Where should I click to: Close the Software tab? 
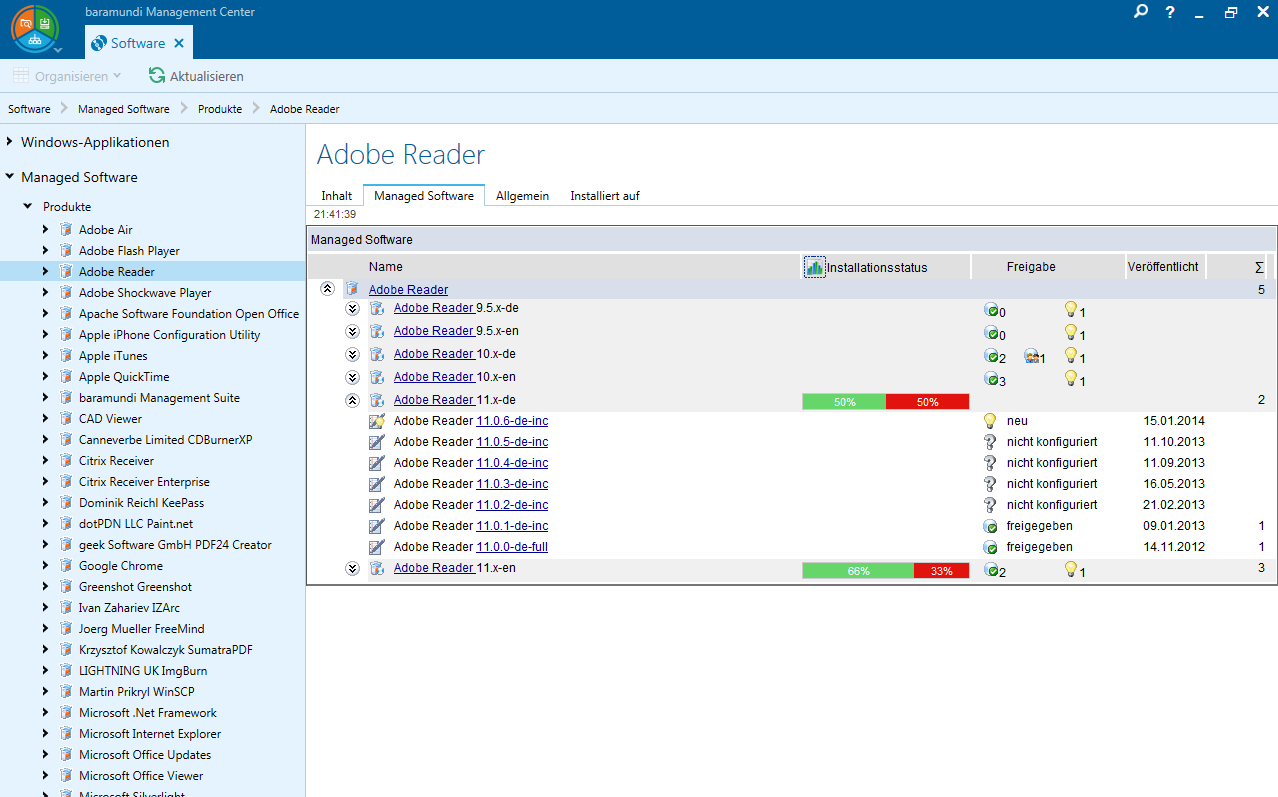pos(179,43)
